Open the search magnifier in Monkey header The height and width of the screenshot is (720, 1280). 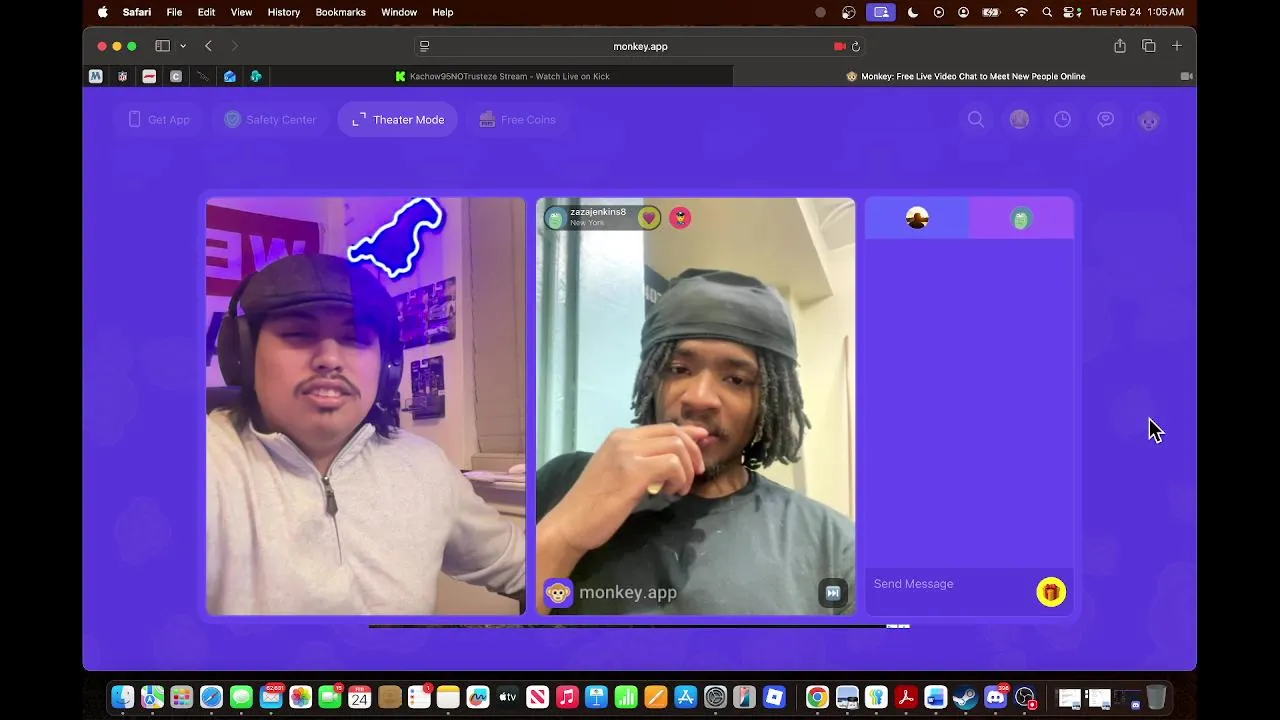coord(976,119)
